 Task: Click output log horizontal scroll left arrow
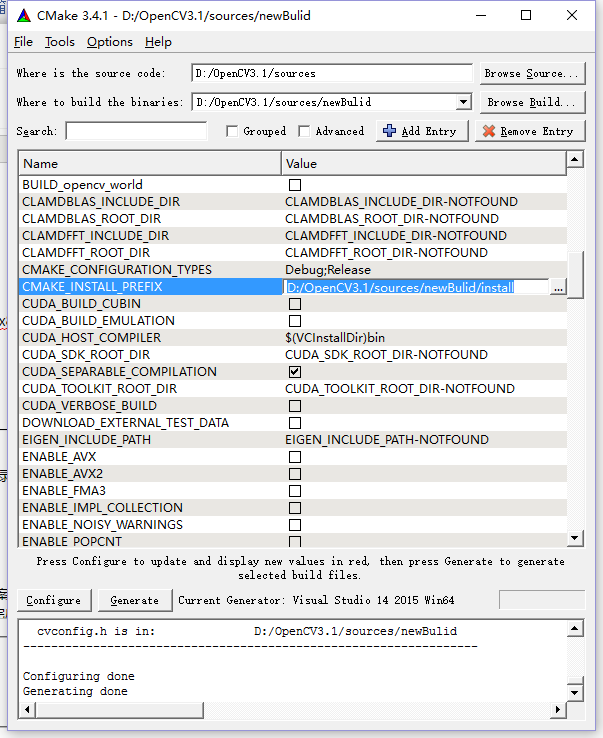click(x=27, y=710)
